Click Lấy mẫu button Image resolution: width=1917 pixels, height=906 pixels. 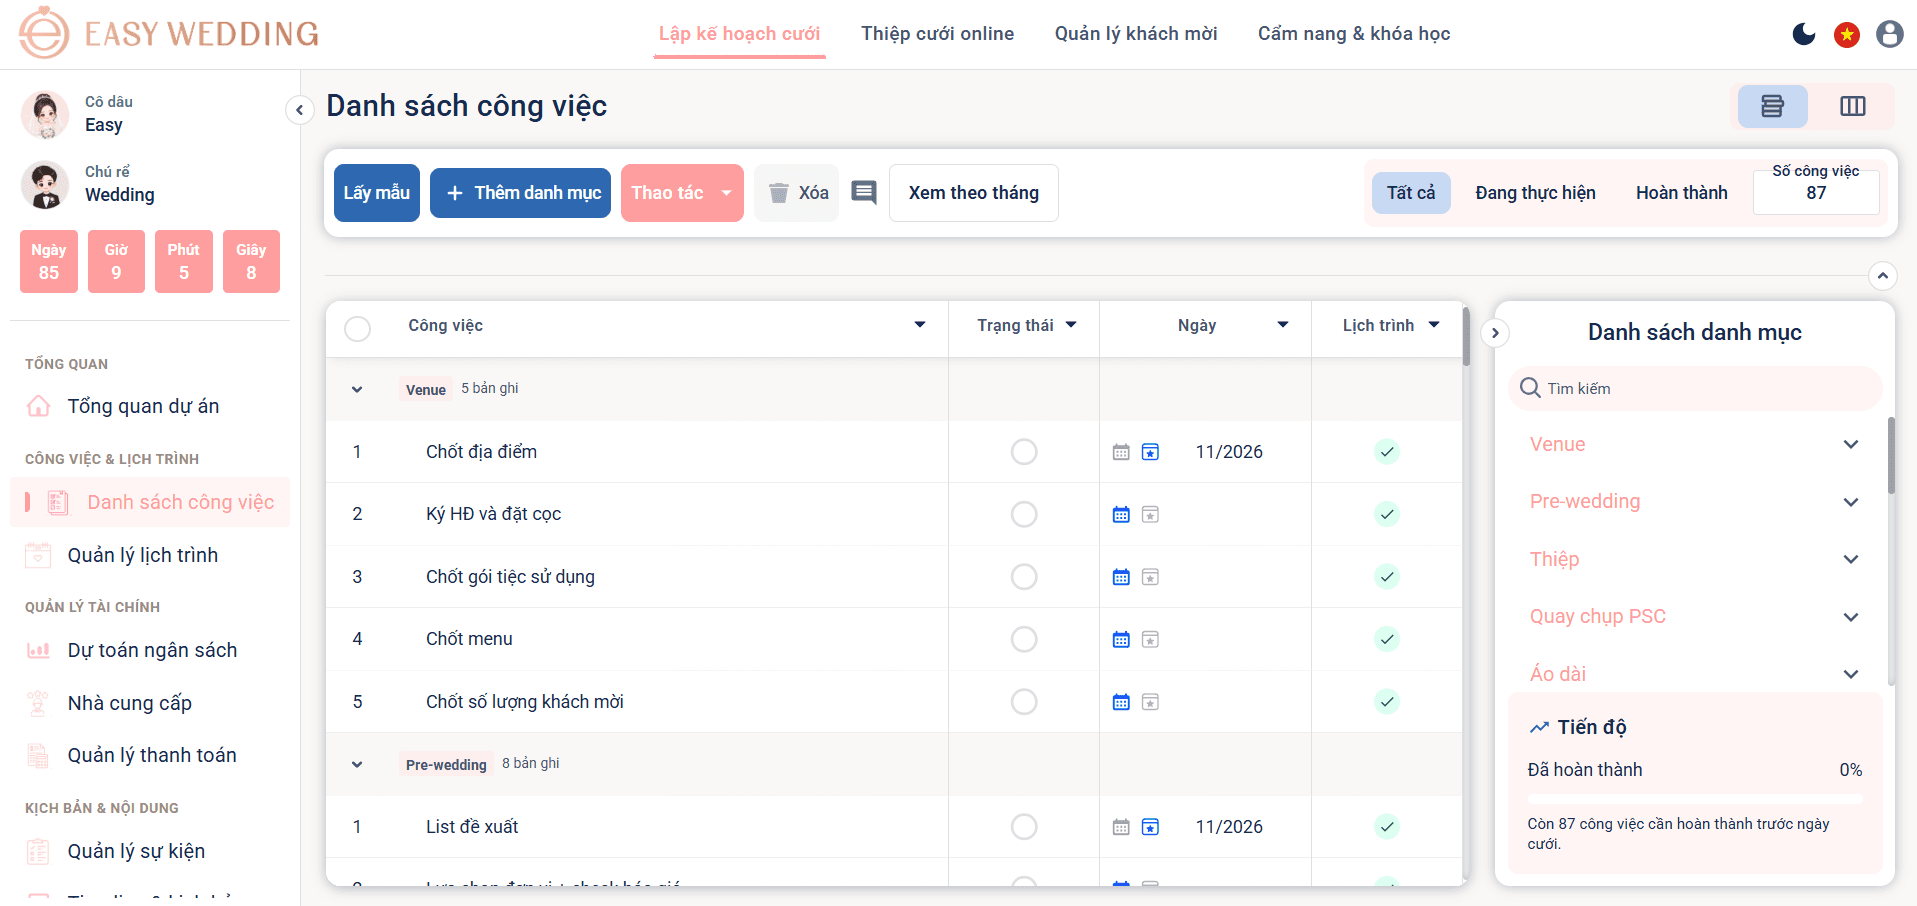point(377,193)
